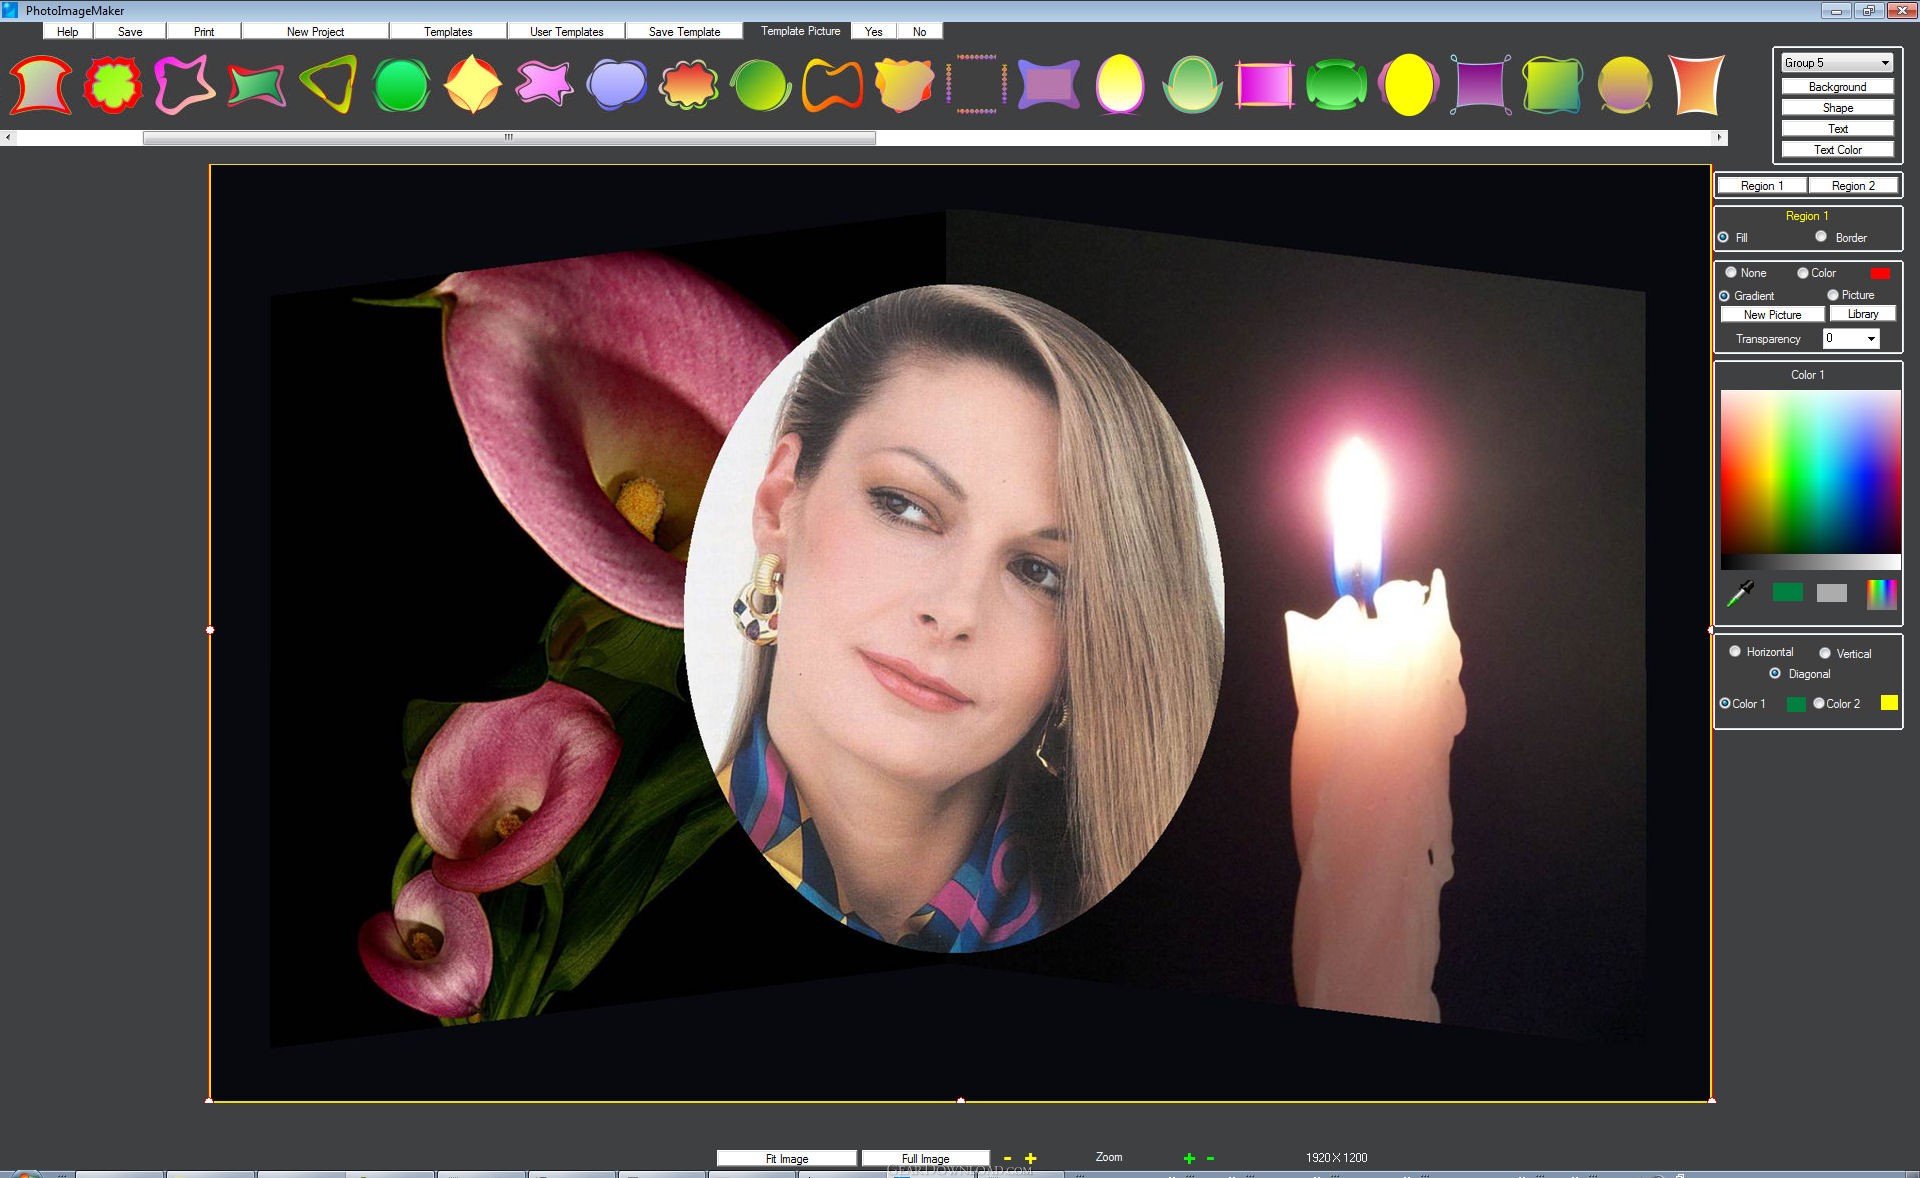Select the orange outlined wavy shape

click(833, 85)
